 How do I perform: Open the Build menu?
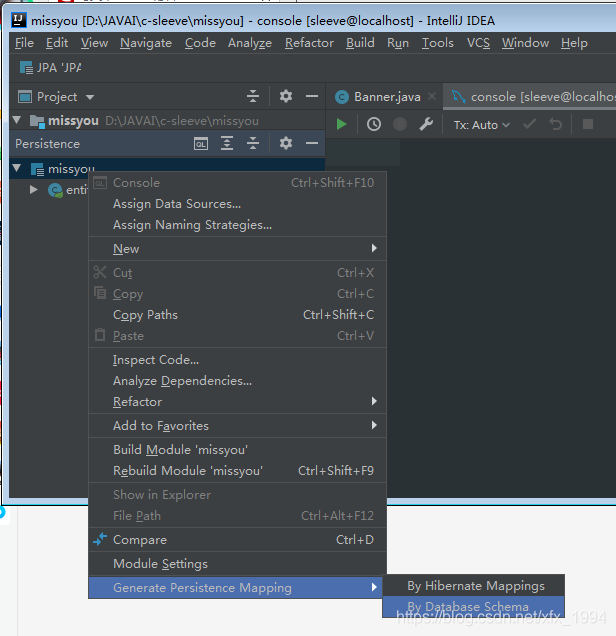[360, 43]
